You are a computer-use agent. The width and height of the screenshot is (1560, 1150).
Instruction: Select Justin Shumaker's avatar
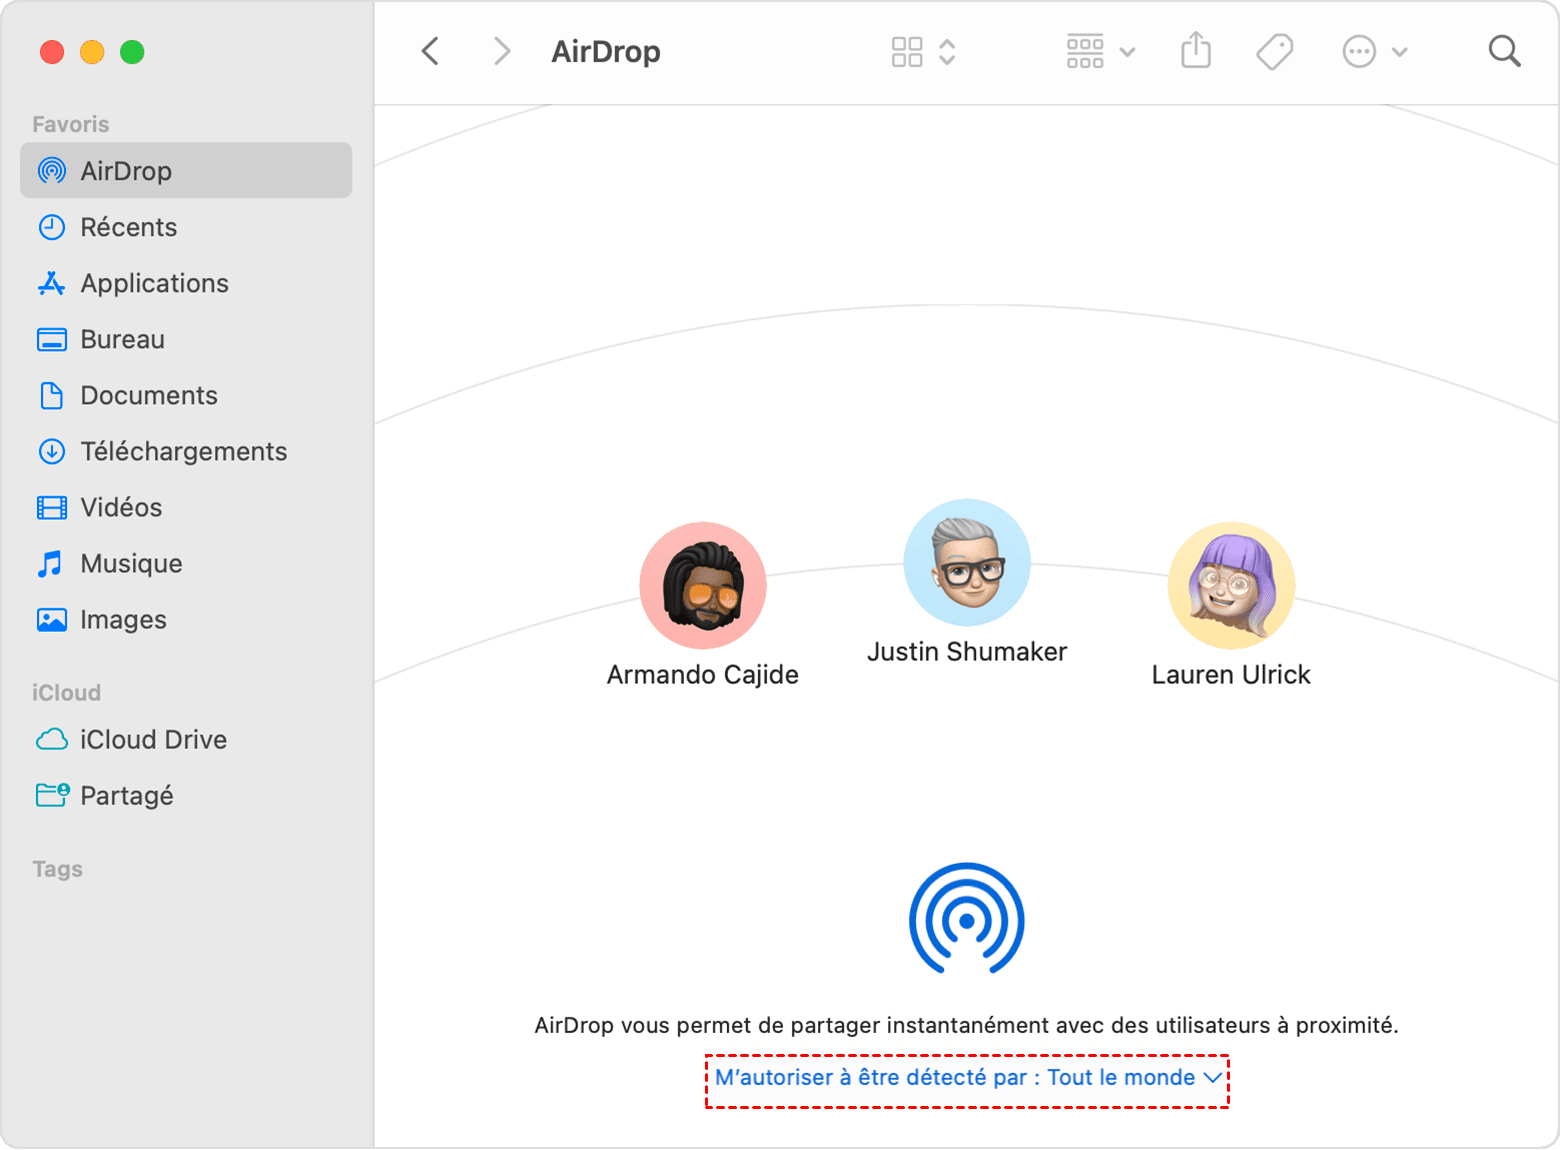tap(967, 562)
